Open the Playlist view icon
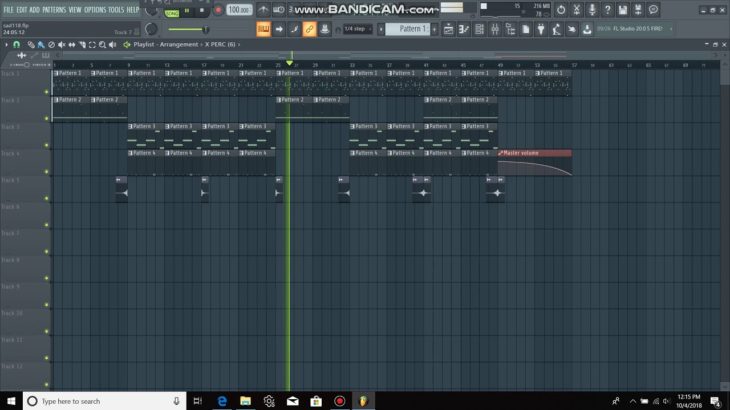Viewport: 730px width, 410px height. (448, 29)
